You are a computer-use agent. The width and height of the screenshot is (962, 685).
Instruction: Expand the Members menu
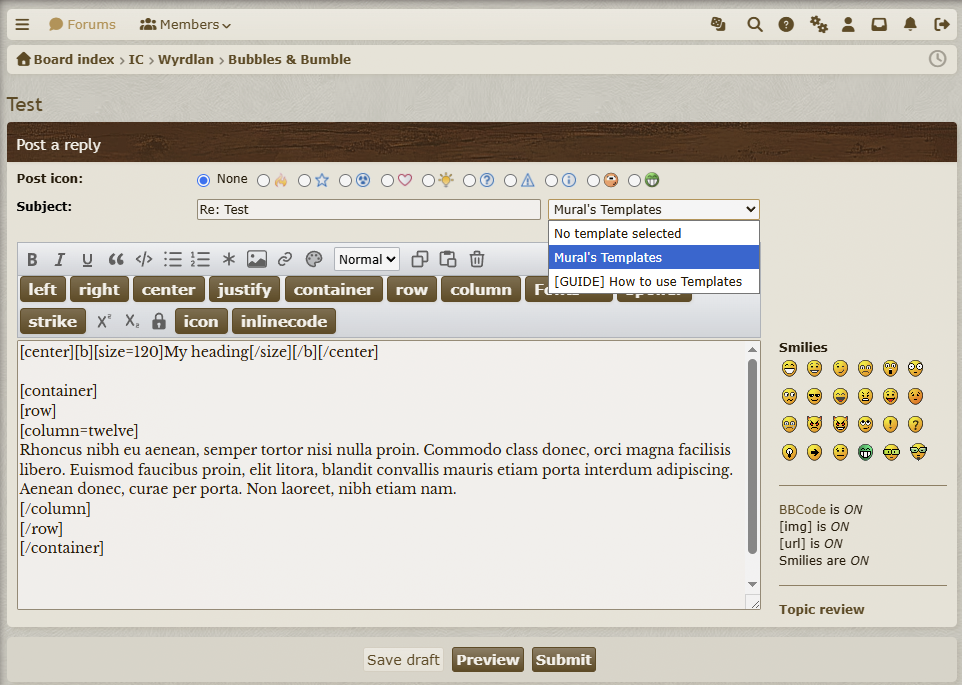tap(186, 25)
